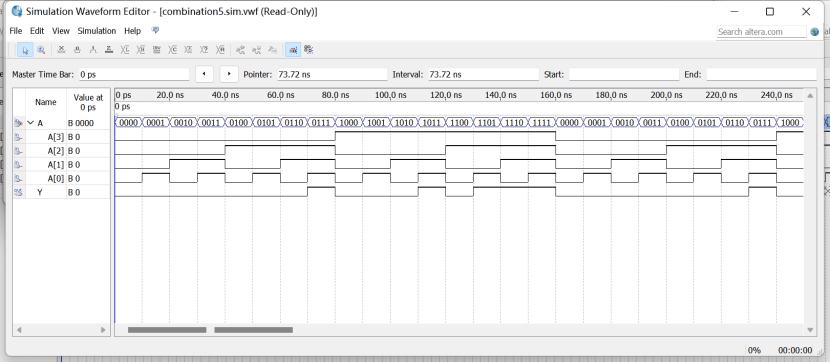Apply High Impedance (Z) value
Screen dimensions: 830x362
109,50
